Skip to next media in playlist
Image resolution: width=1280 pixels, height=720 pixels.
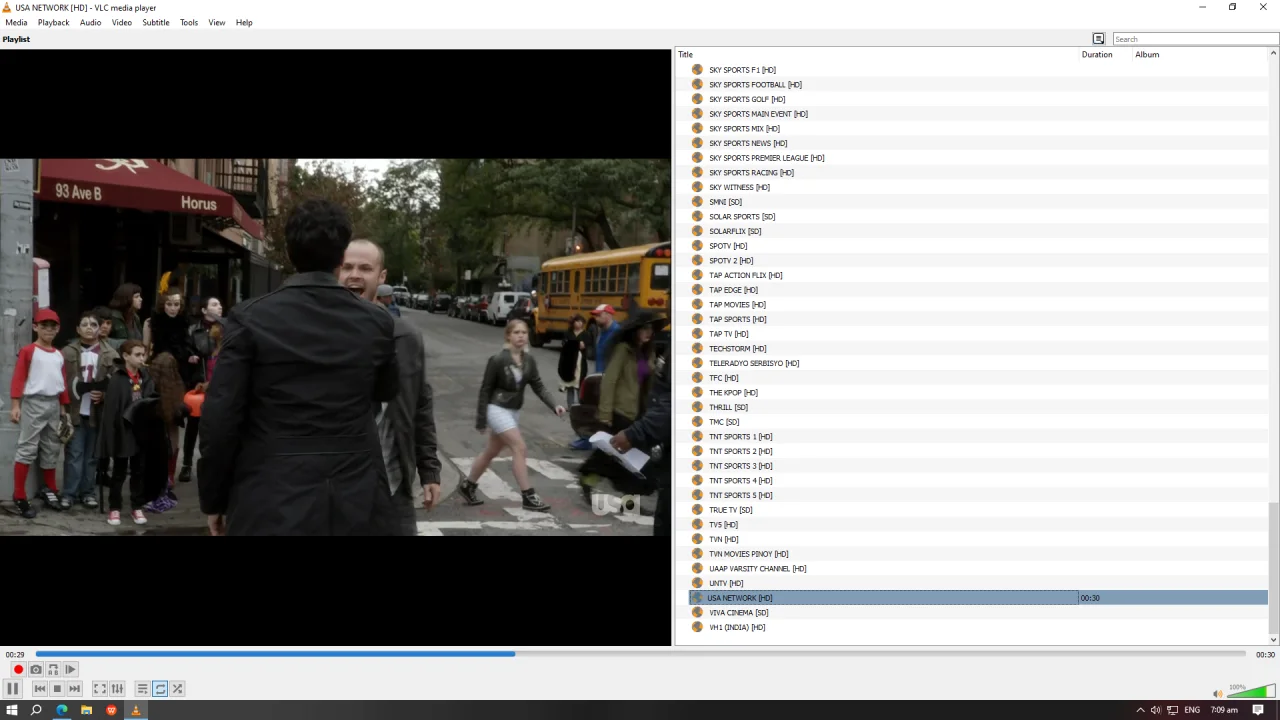point(74,688)
